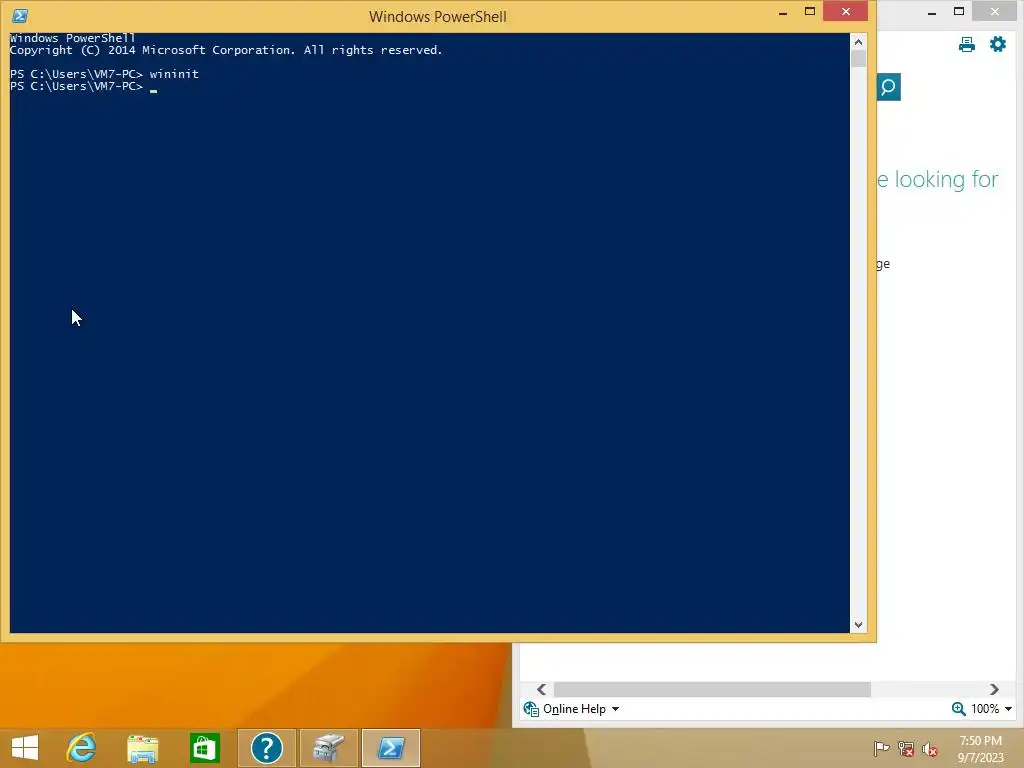The height and width of the screenshot is (768, 1024).
Task: Click the network status tray icon
Action: coord(906,748)
